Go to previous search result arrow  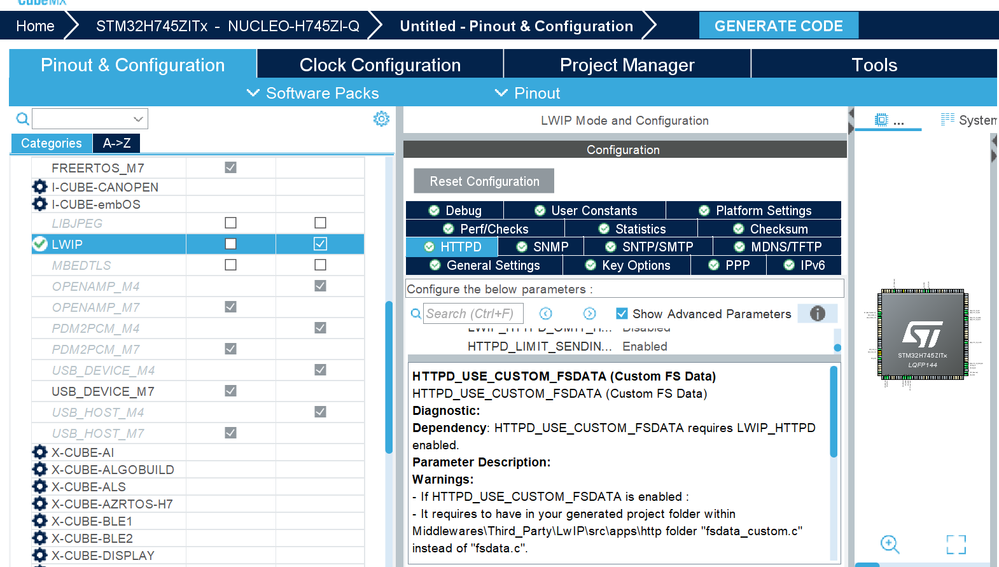tap(546, 313)
